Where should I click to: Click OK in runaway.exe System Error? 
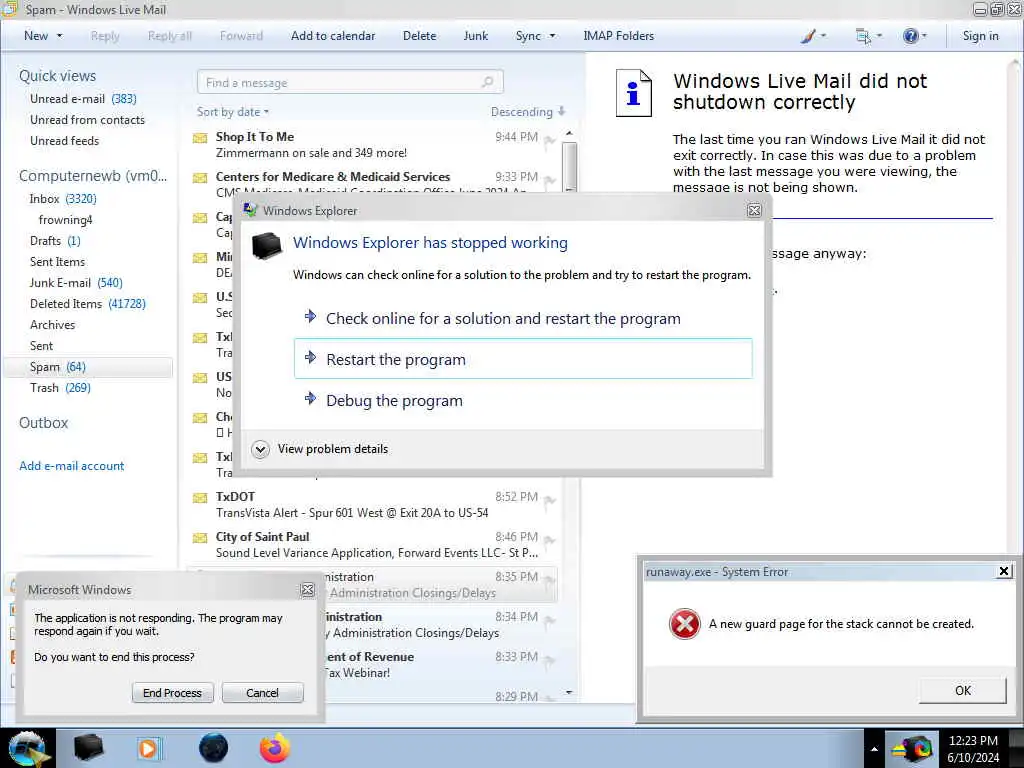click(963, 690)
